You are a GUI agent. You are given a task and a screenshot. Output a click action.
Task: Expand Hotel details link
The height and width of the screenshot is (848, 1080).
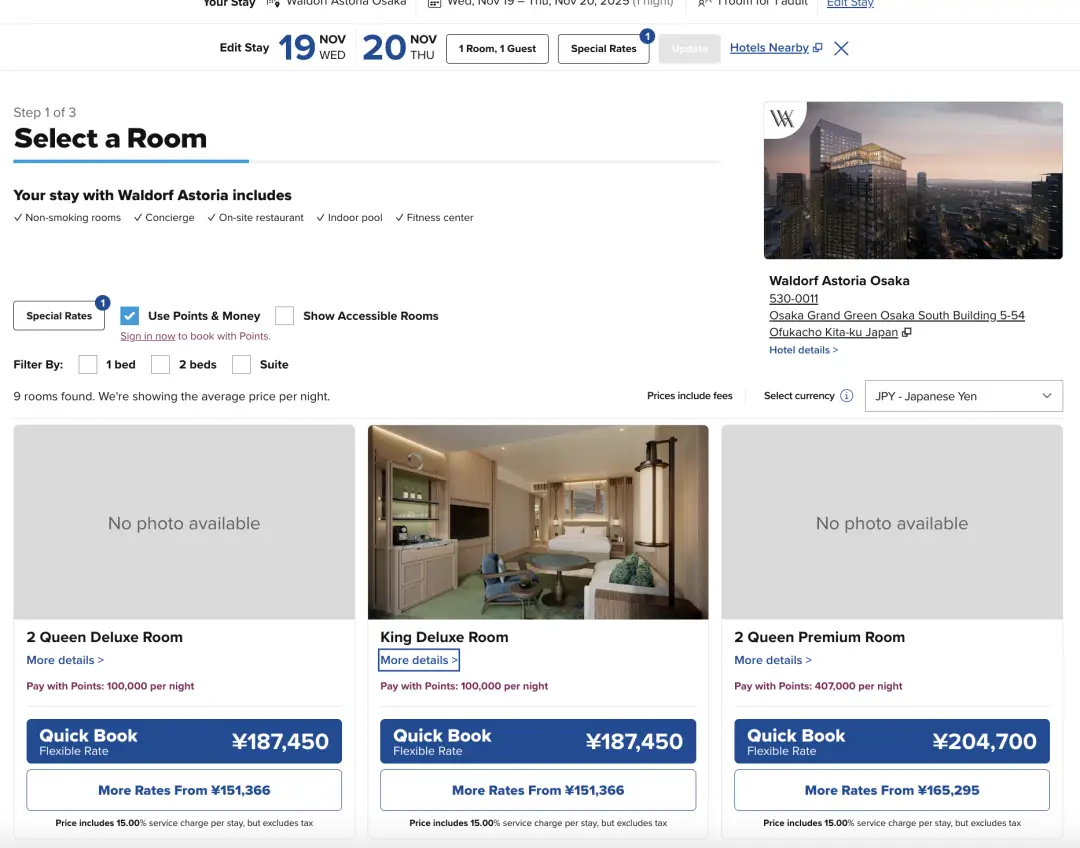pyautogui.click(x=803, y=350)
